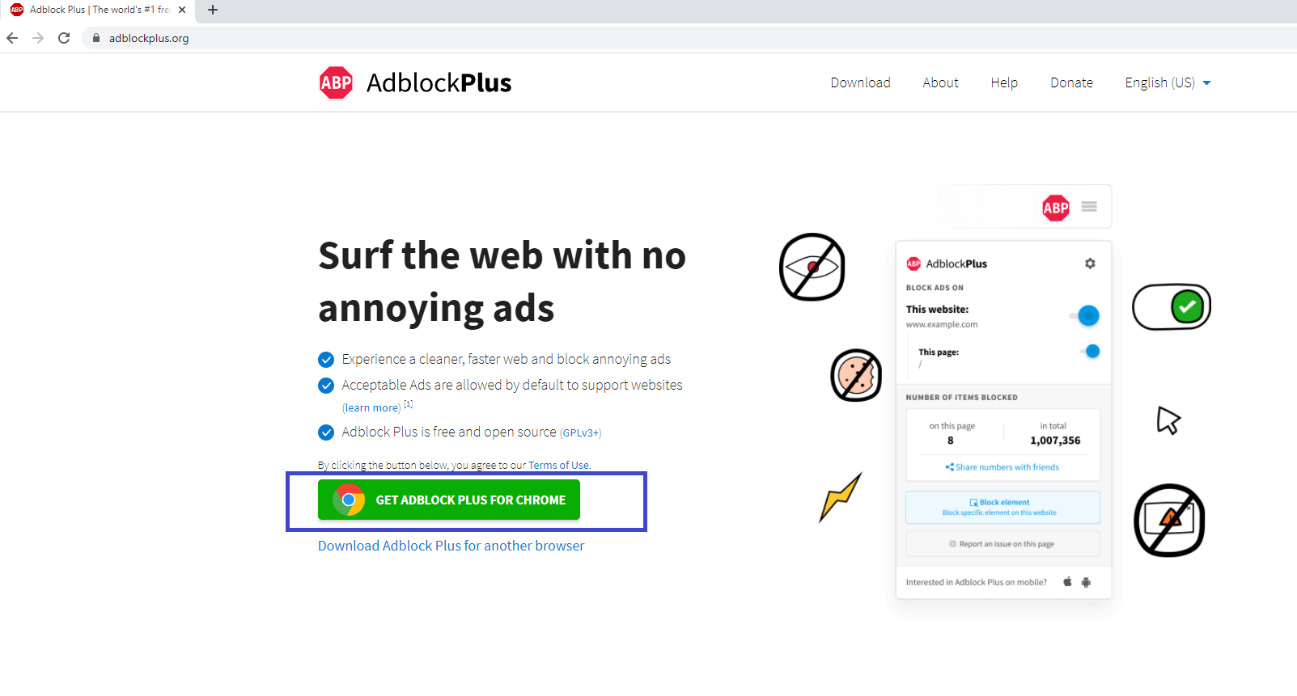The image size is (1297, 696).
Task: Click the crossed-out cookie icon
Action: (856, 375)
